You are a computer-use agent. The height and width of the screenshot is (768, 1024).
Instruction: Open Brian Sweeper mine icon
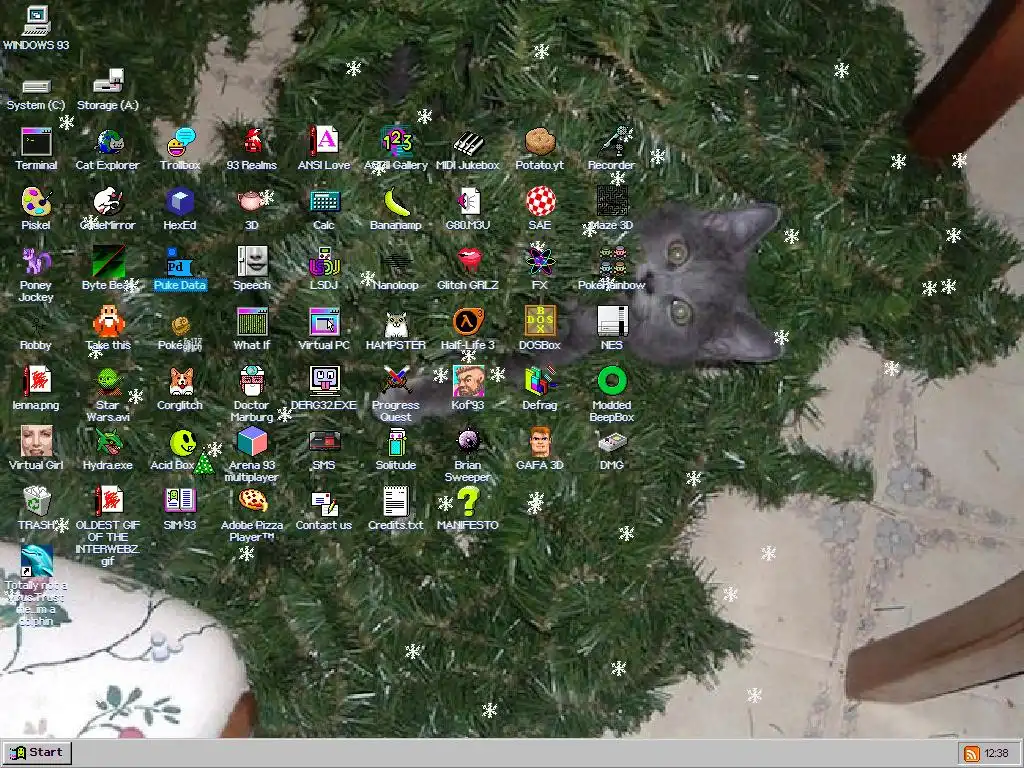pos(468,441)
